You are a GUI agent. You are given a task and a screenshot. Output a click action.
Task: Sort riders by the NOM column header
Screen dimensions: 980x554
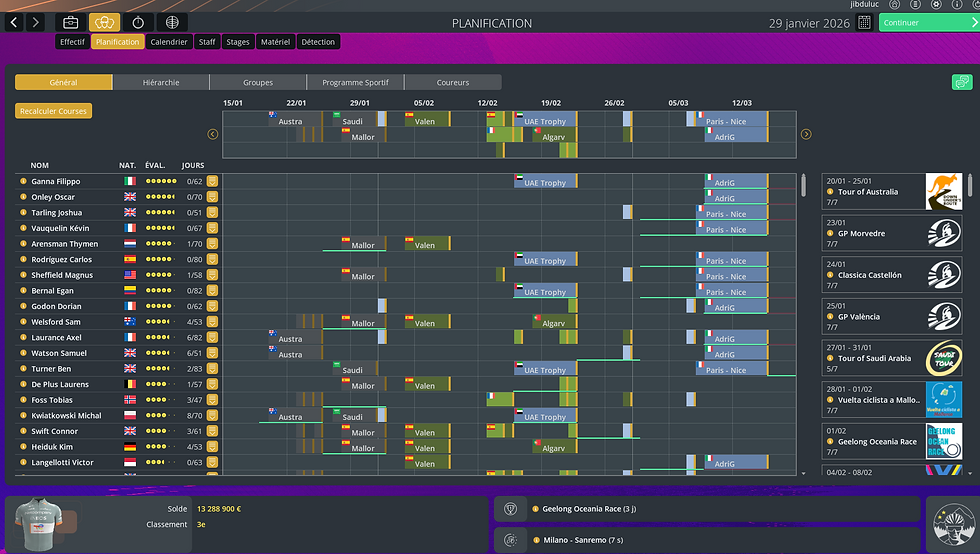(39, 166)
